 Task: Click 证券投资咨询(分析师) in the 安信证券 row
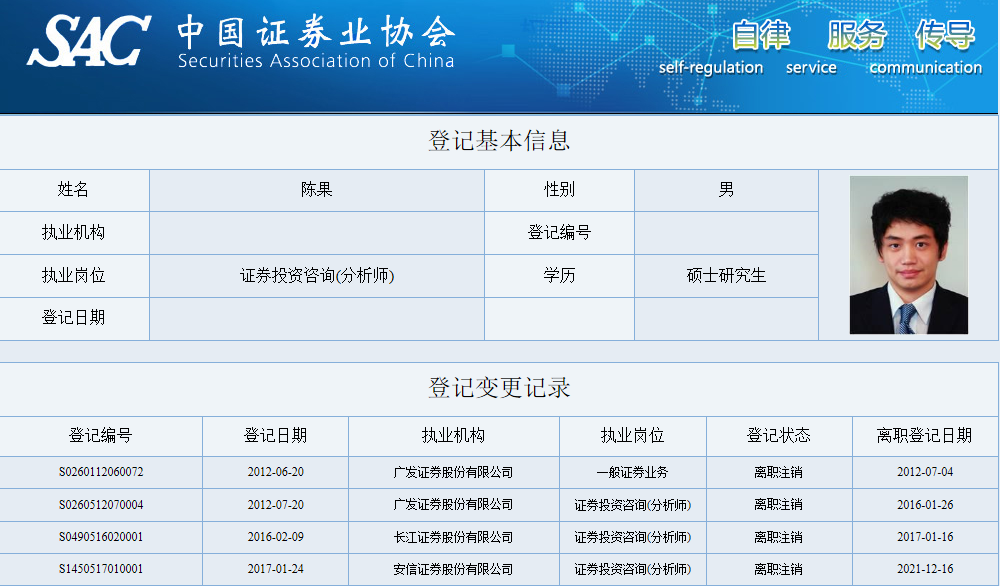click(x=633, y=569)
